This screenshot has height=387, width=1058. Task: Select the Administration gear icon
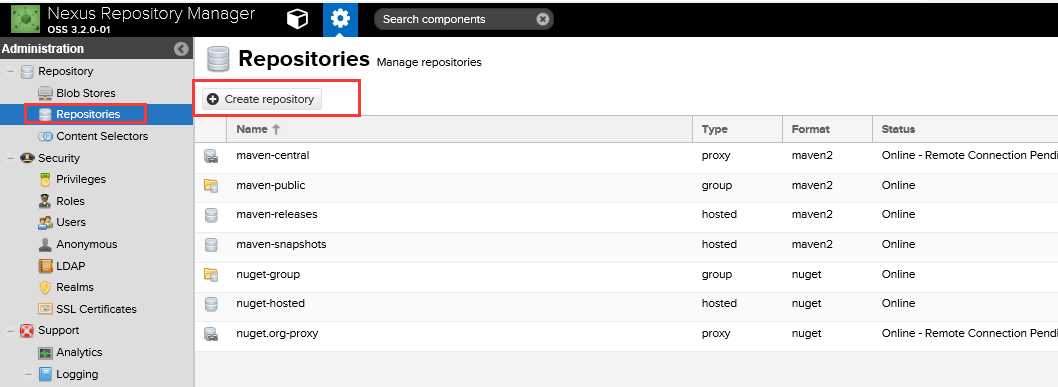coord(340,19)
